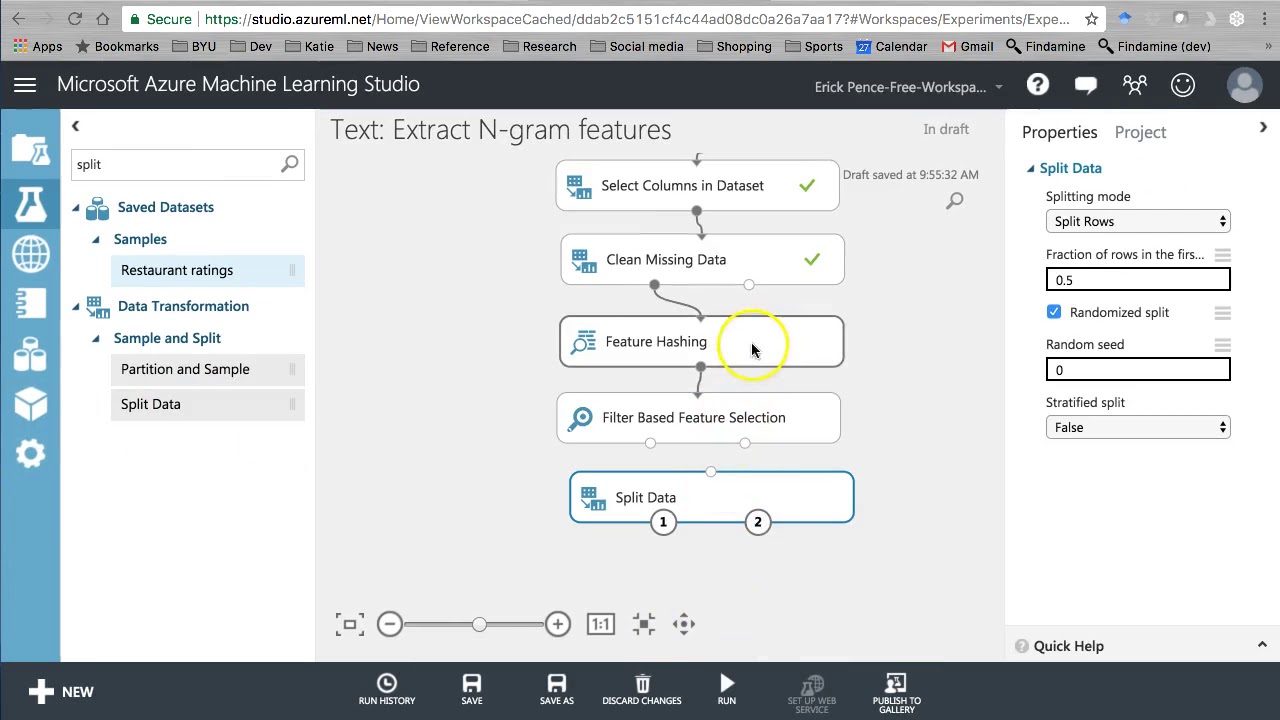Viewport: 1280px width, 720px height.
Task: Open the feedback chat bubble icon
Action: pyautogui.click(x=1085, y=86)
